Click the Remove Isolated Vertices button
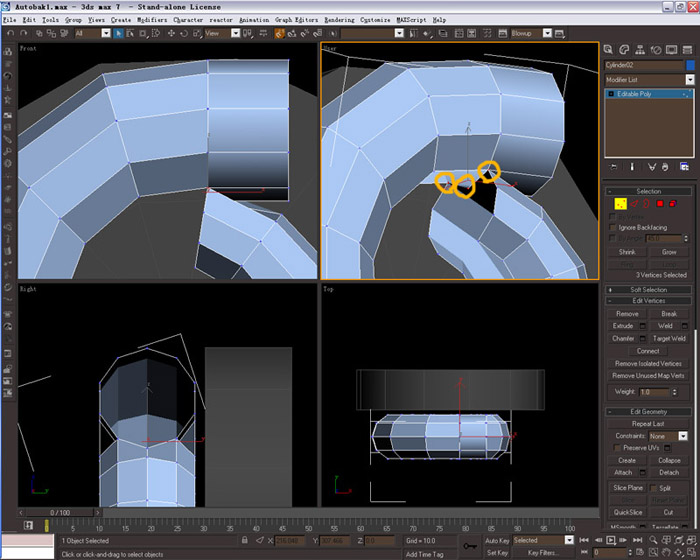Screen dimensions: 700x560 click(x=648, y=364)
